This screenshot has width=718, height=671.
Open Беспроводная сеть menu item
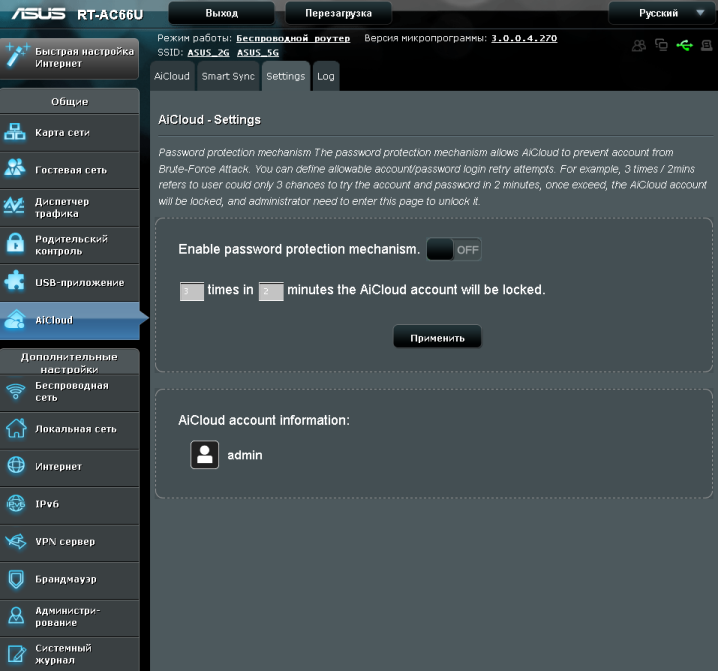pyautogui.click(x=70, y=392)
